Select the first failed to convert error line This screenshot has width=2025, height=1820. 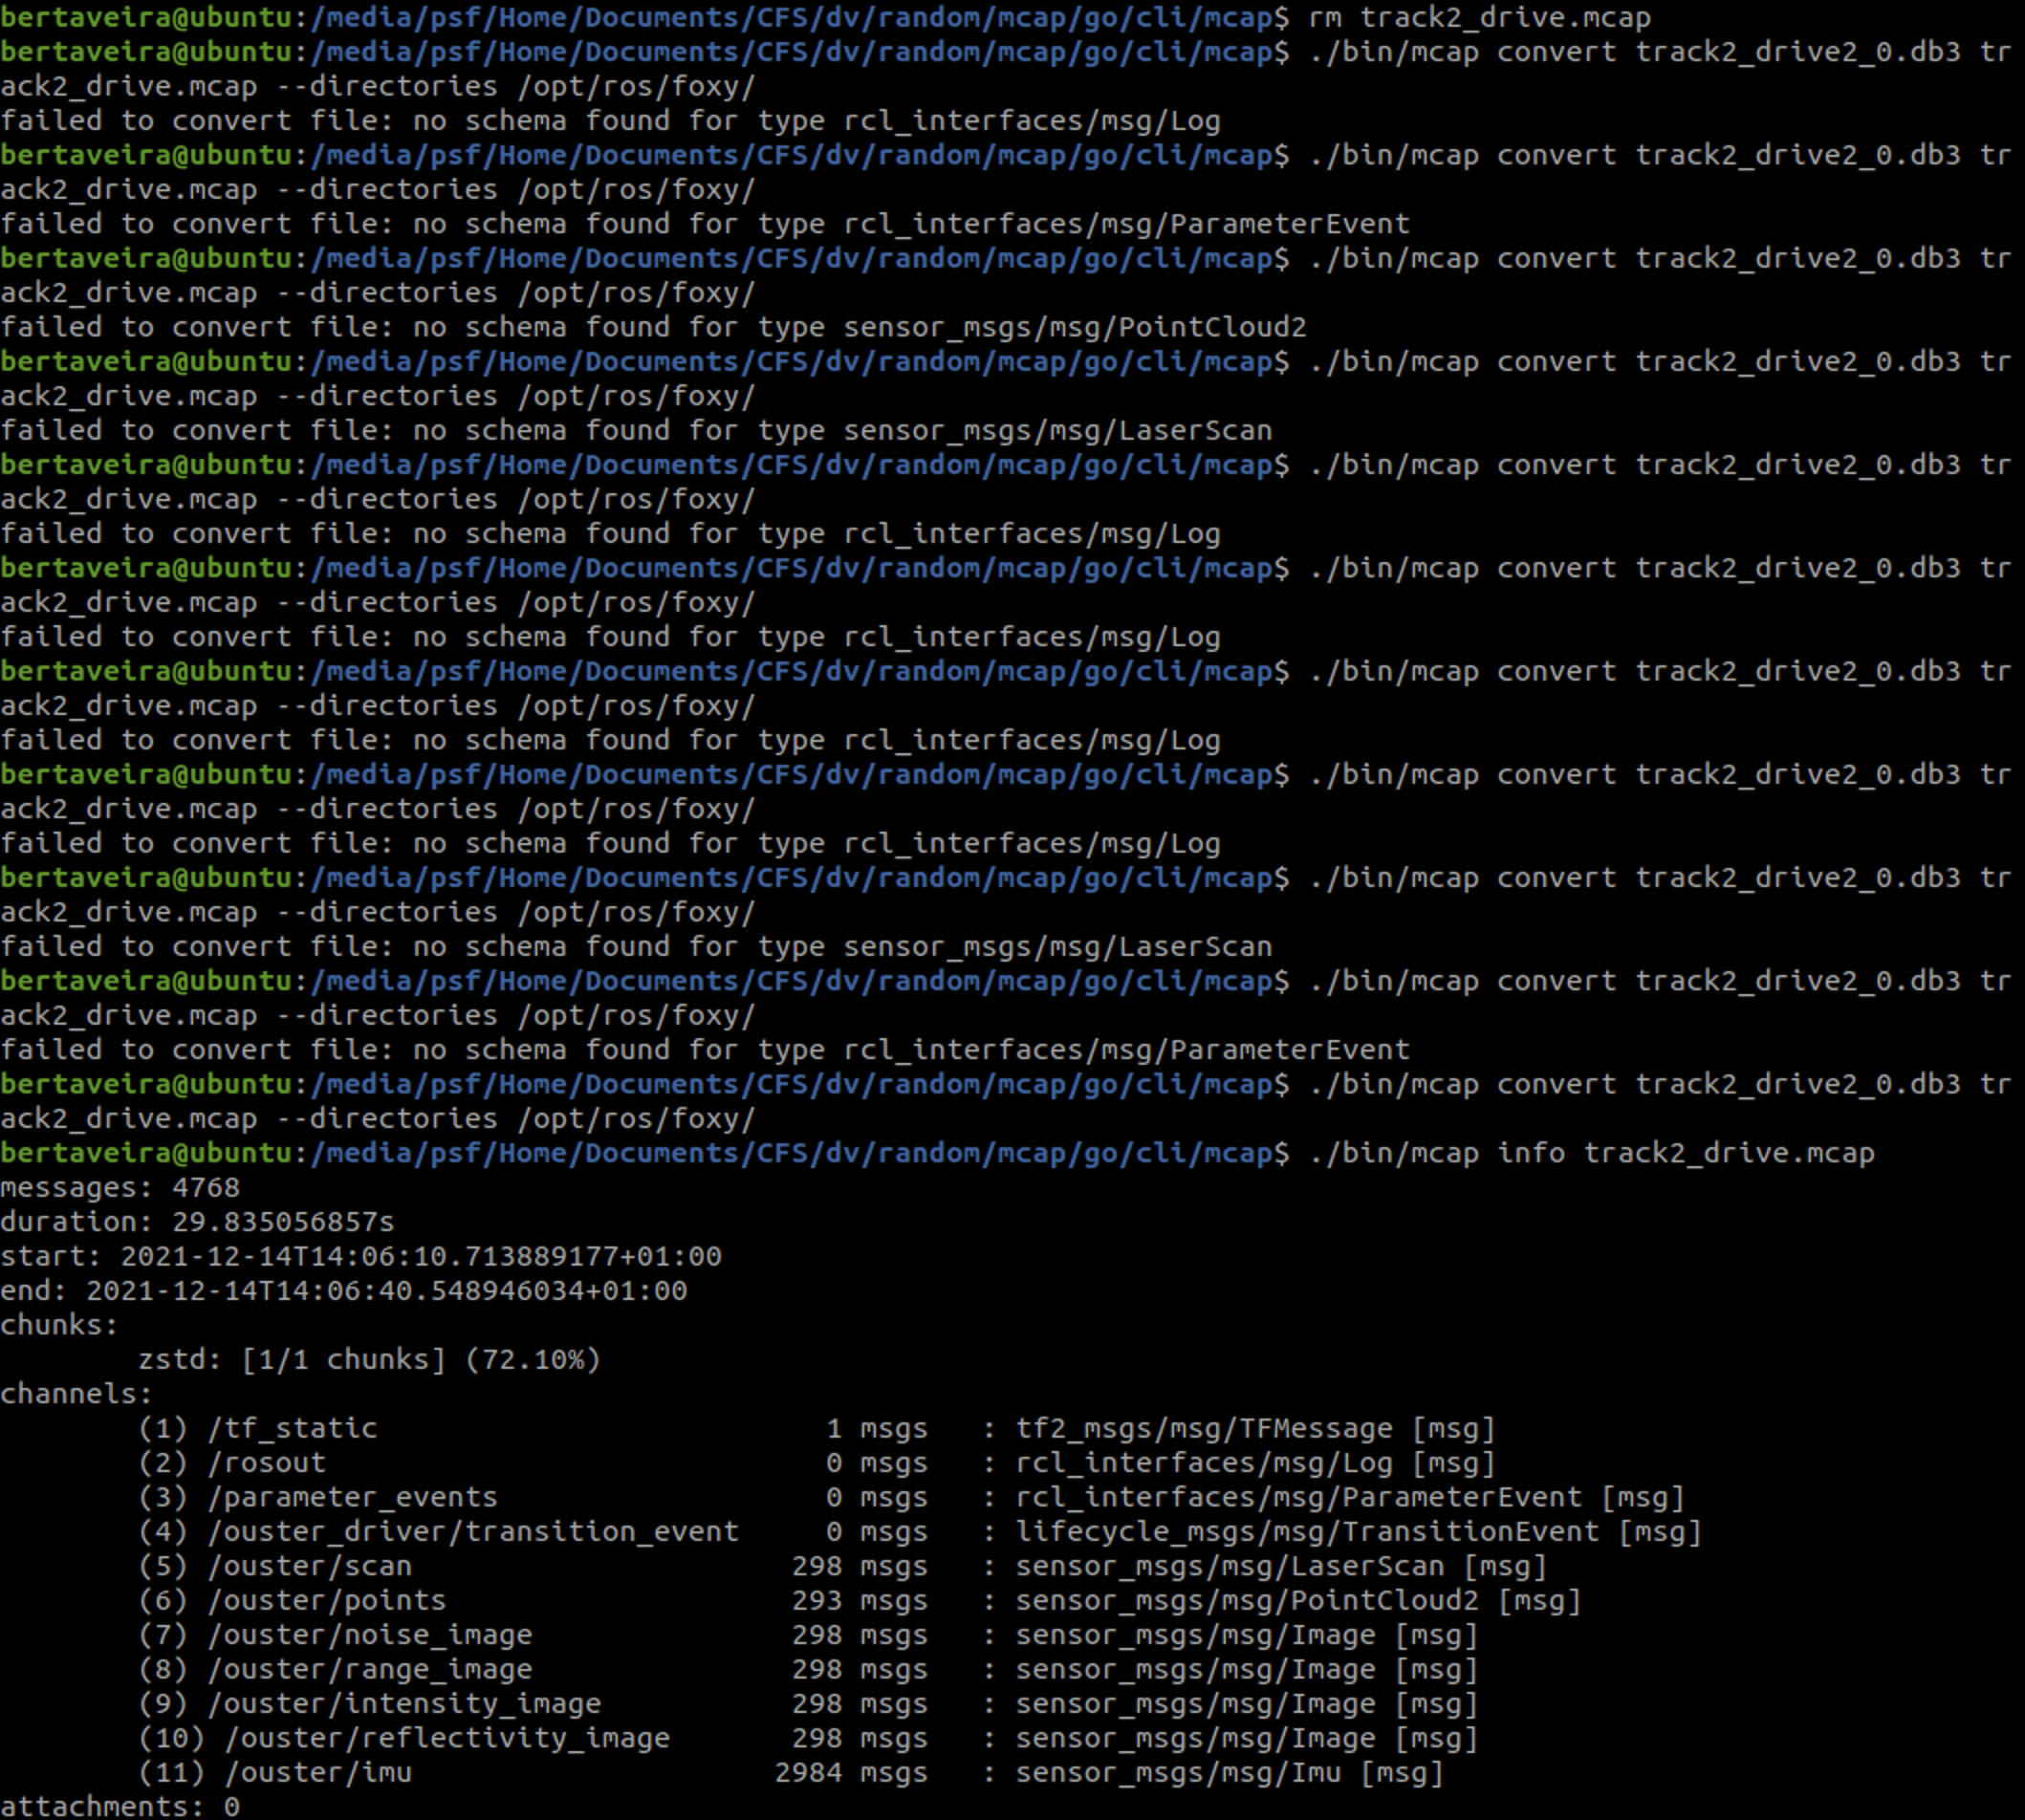point(610,120)
